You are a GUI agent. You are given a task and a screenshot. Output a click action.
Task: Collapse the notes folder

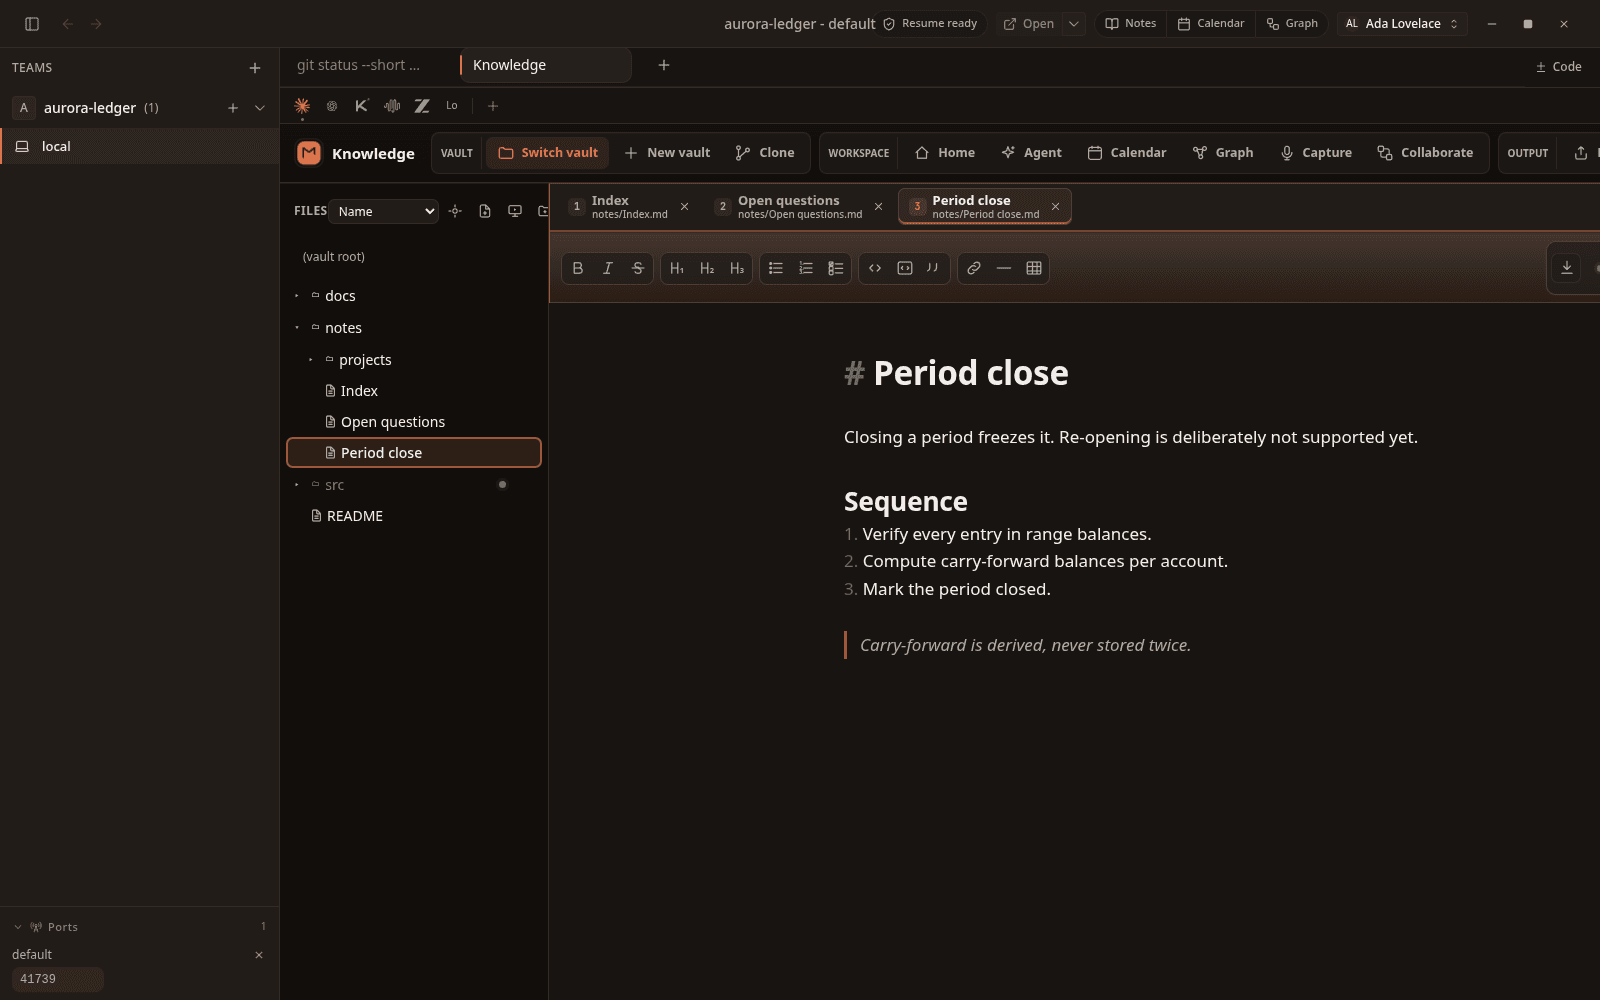(297, 328)
